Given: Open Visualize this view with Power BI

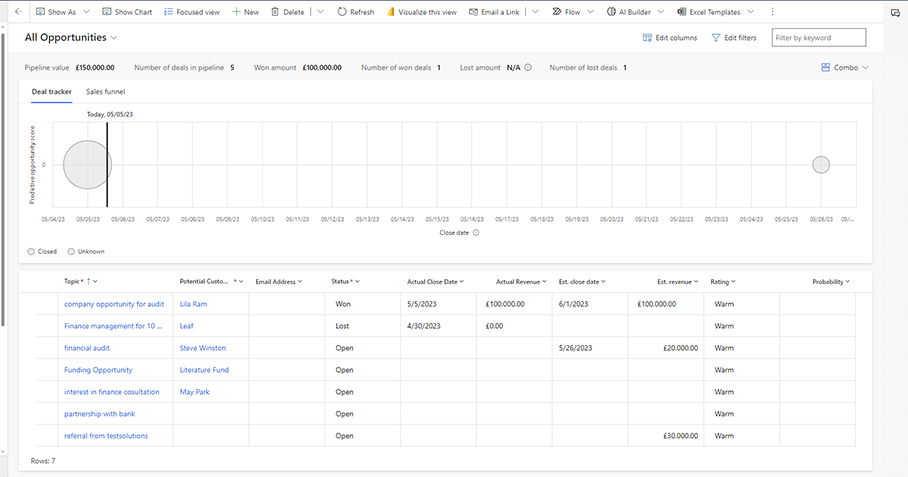Looking at the screenshot, I should (392, 12).
